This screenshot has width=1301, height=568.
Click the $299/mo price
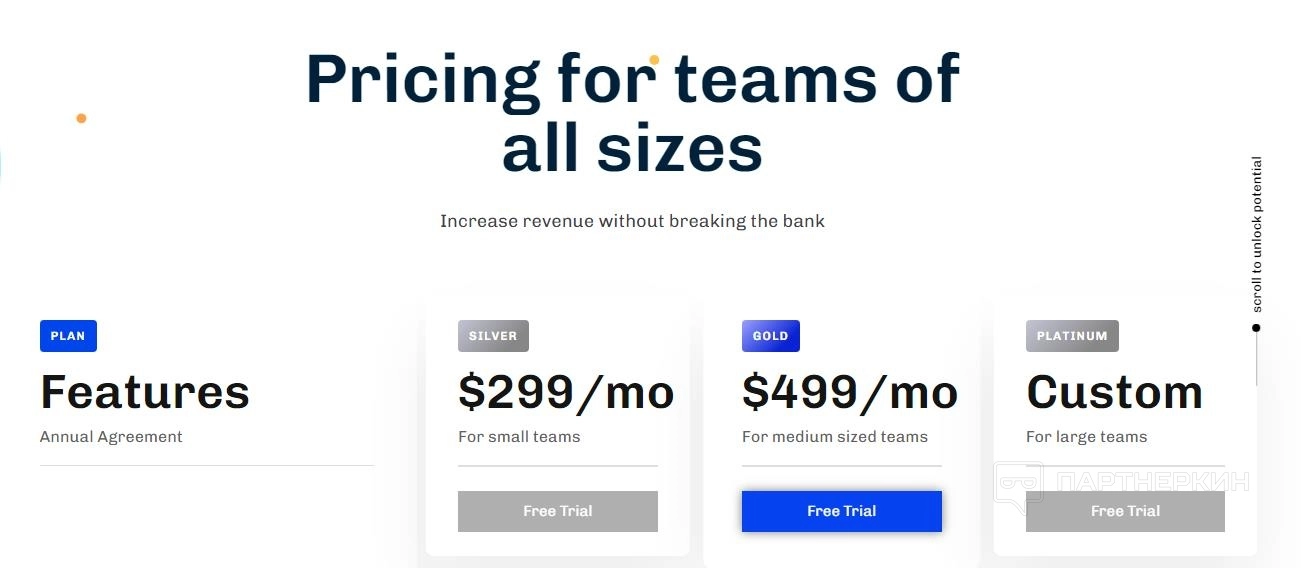point(566,392)
